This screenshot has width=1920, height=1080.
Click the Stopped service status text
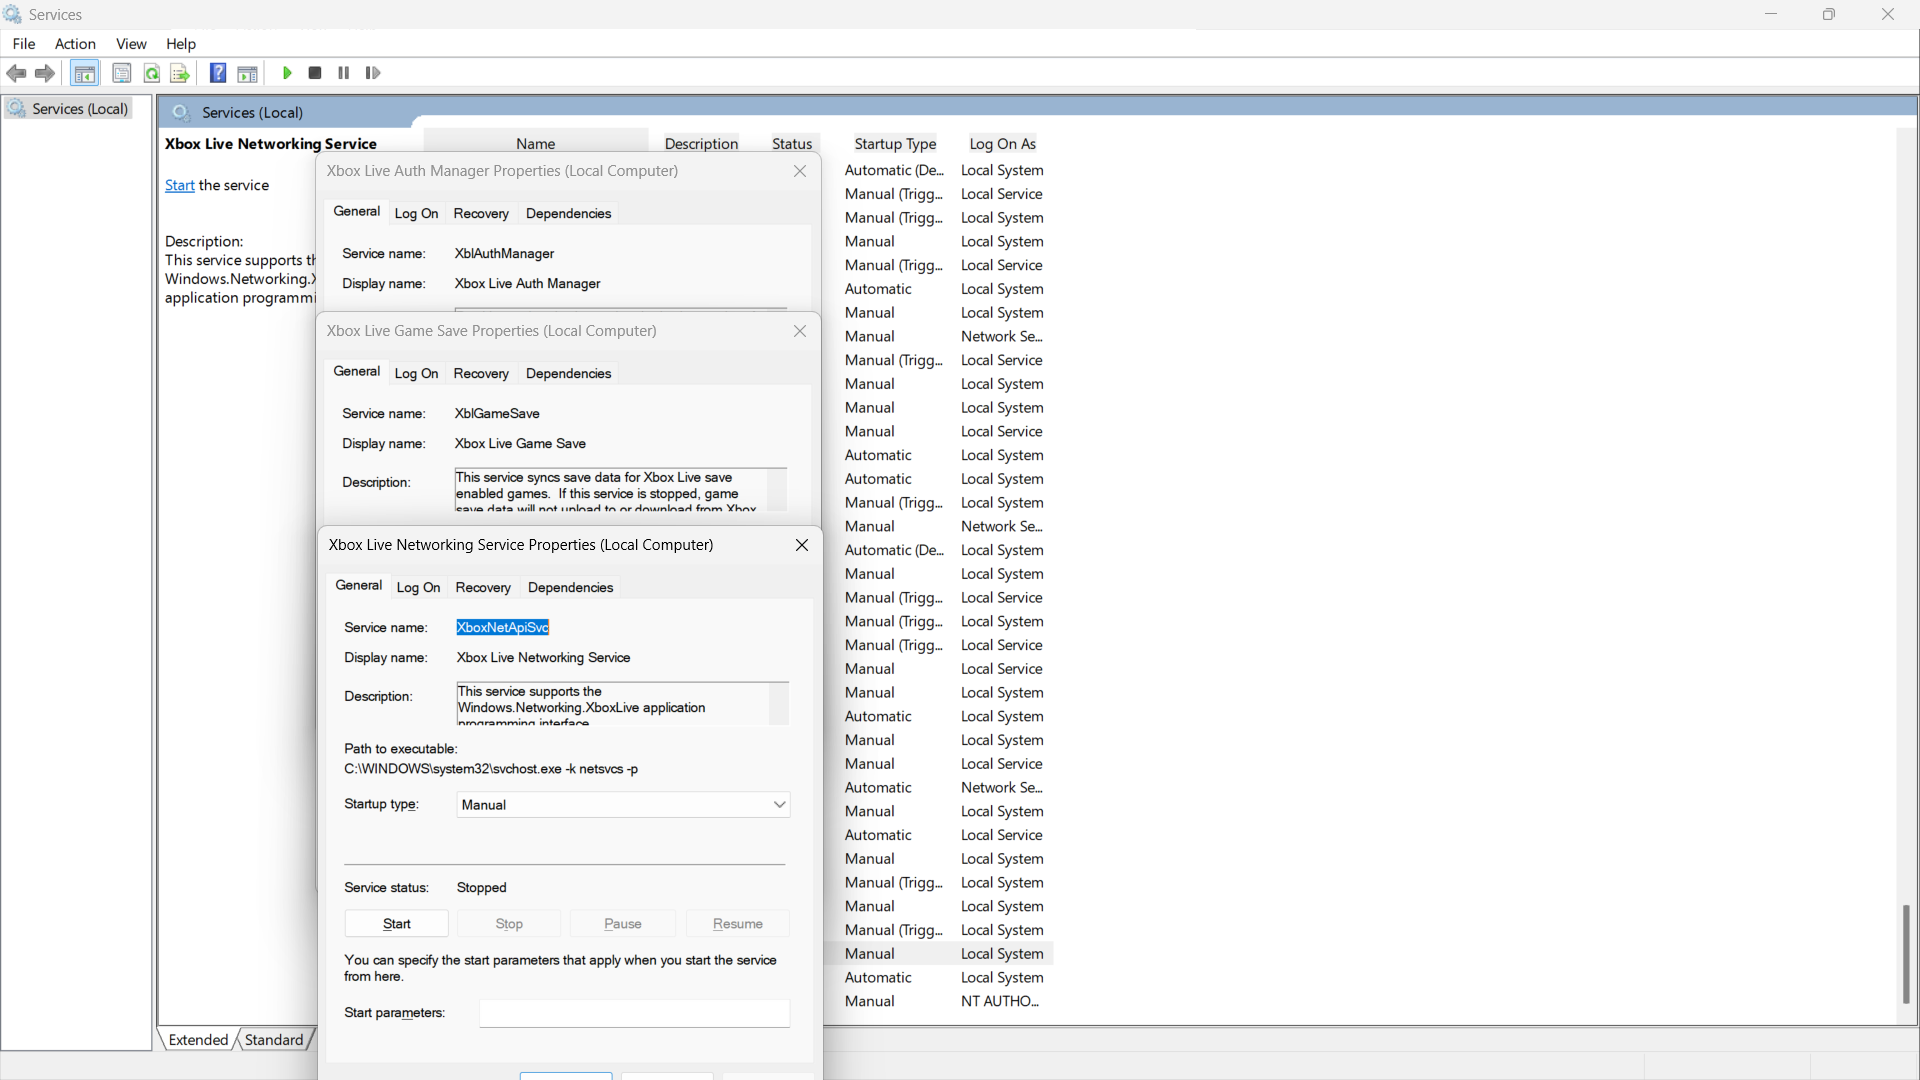tap(481, 888)
